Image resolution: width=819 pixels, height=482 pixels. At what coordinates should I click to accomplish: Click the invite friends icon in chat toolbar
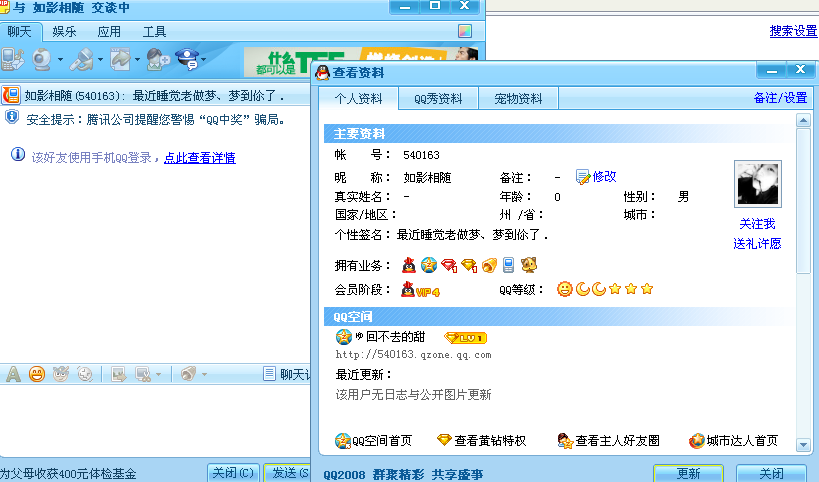click(158, 60)
